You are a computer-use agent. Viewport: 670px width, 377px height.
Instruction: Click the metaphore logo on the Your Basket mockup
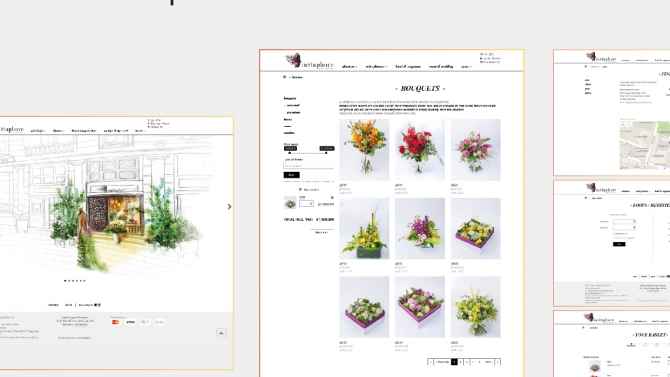[599, 319]
